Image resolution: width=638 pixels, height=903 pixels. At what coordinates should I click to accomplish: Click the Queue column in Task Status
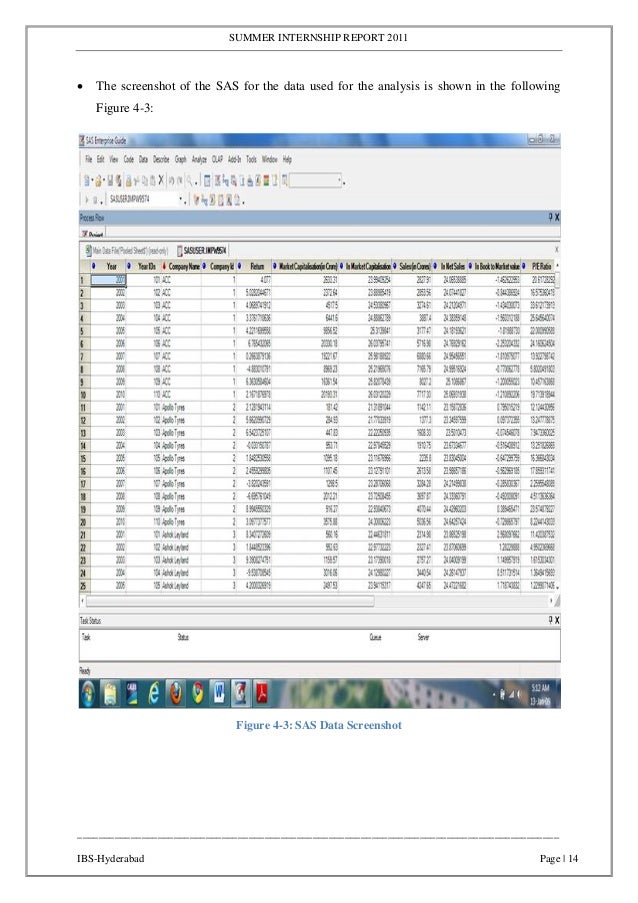point(375,637)
